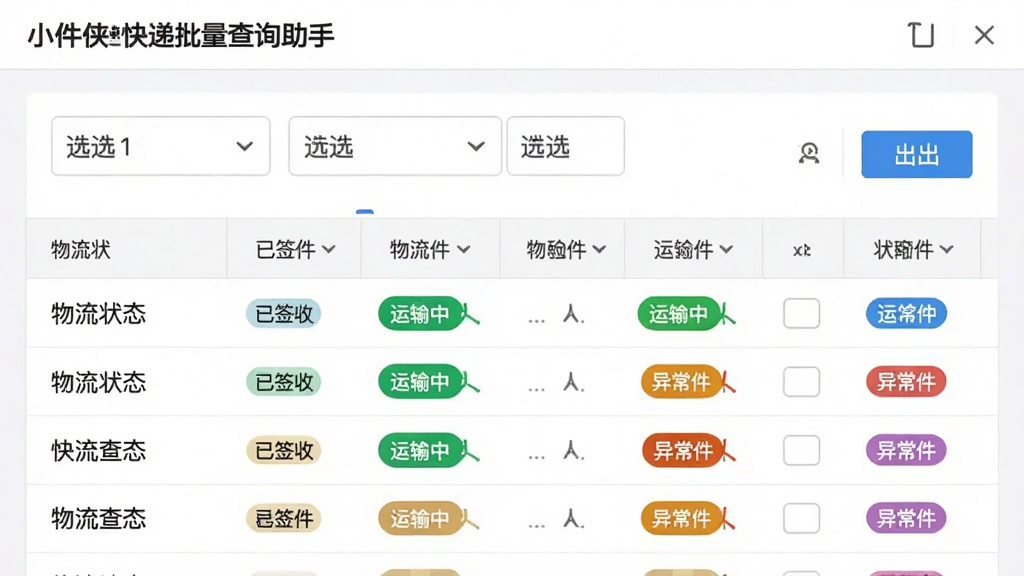Viewport: 1024px width, 576px height.
Task: Tick the checkbox in the second 物流状态 row
Action: [x=801, y=381]
